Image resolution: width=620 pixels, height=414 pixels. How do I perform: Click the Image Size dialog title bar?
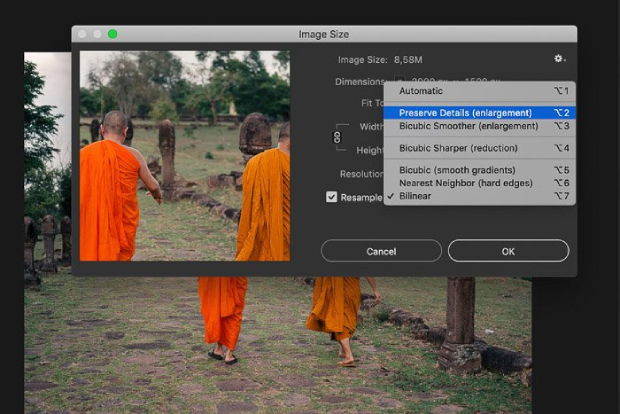(326, 34)
